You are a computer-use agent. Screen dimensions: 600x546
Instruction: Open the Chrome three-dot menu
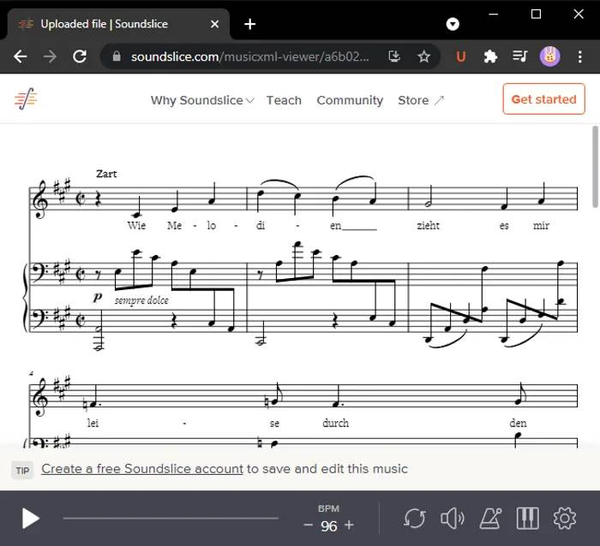(578, 57)
